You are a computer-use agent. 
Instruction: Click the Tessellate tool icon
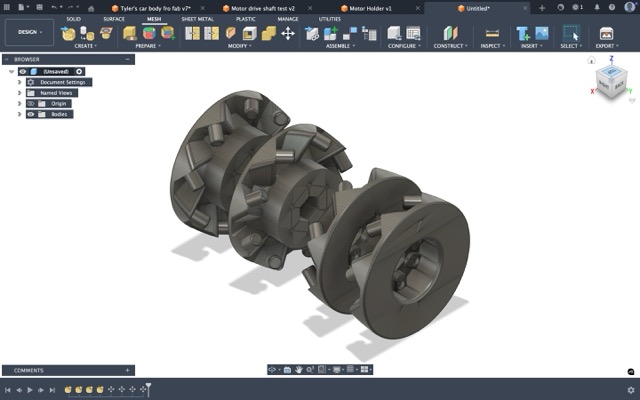87,33
